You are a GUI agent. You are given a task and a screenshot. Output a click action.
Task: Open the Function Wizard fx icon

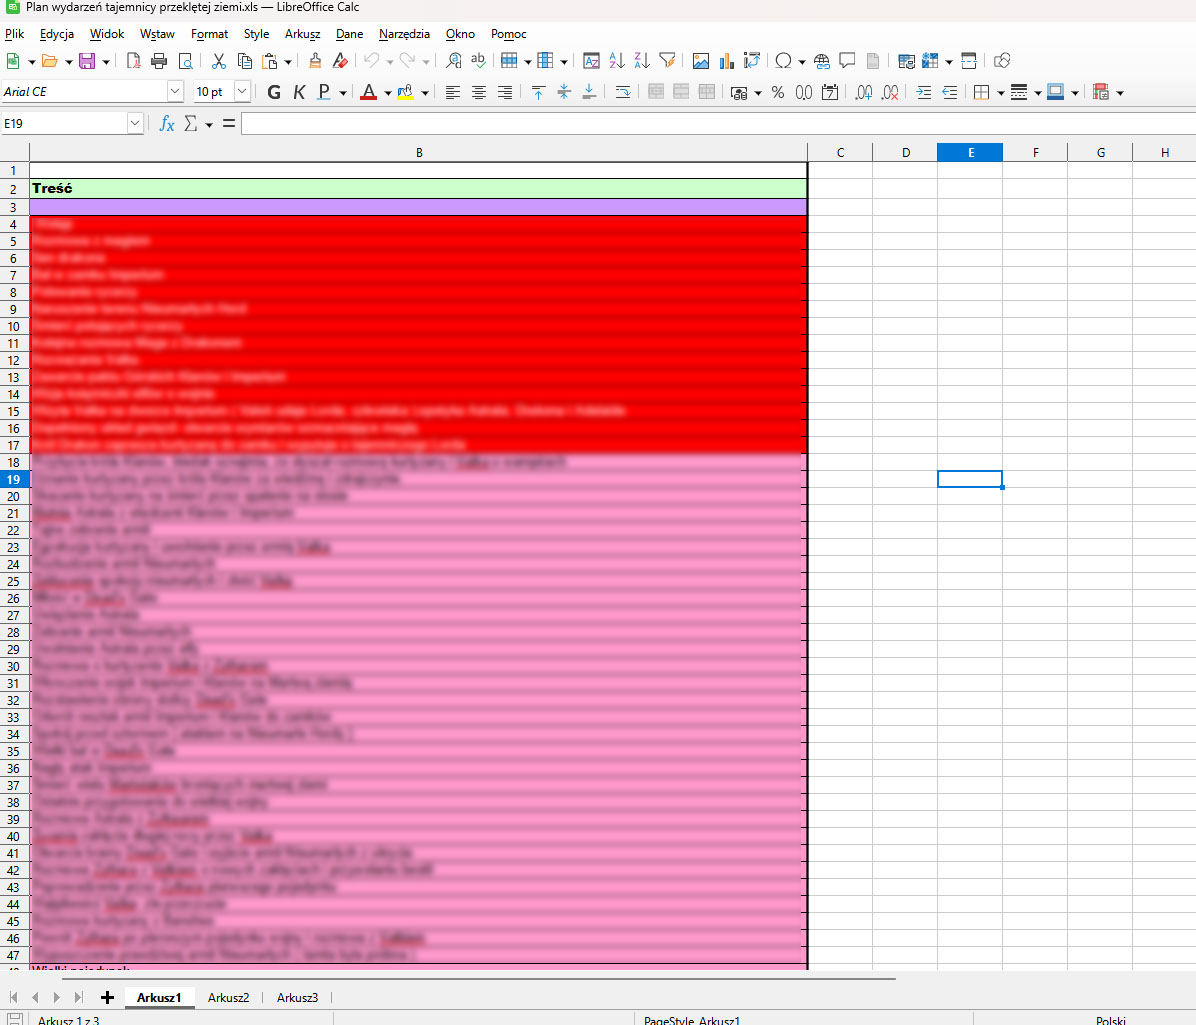coord(167,123)
